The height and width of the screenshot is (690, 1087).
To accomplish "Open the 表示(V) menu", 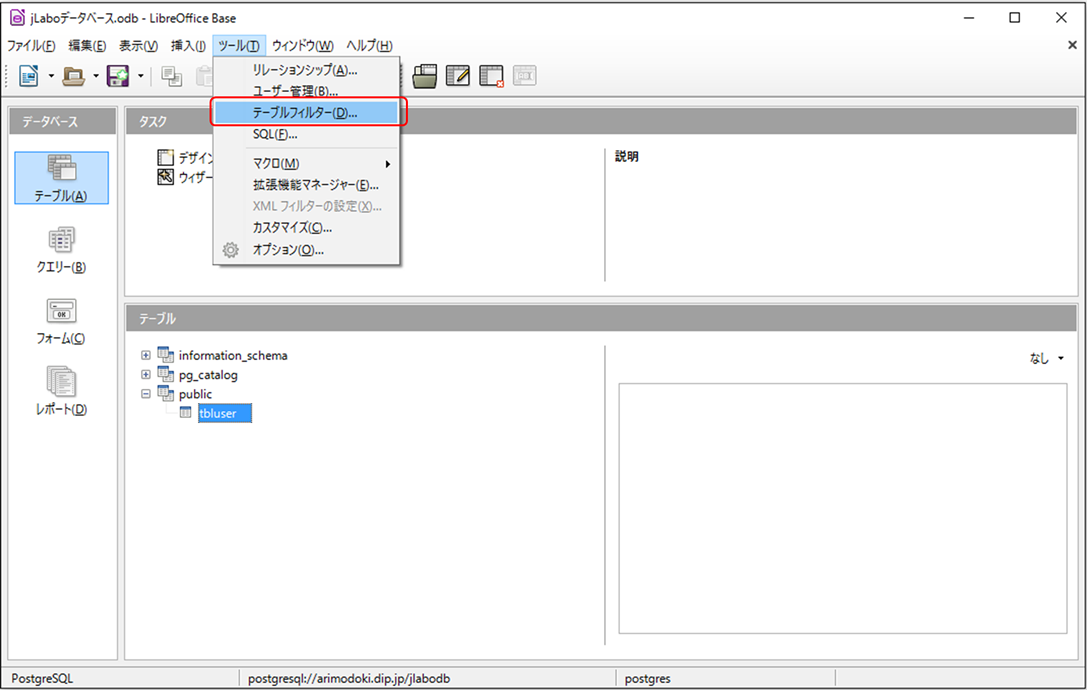I will click(x=138, y=46).
